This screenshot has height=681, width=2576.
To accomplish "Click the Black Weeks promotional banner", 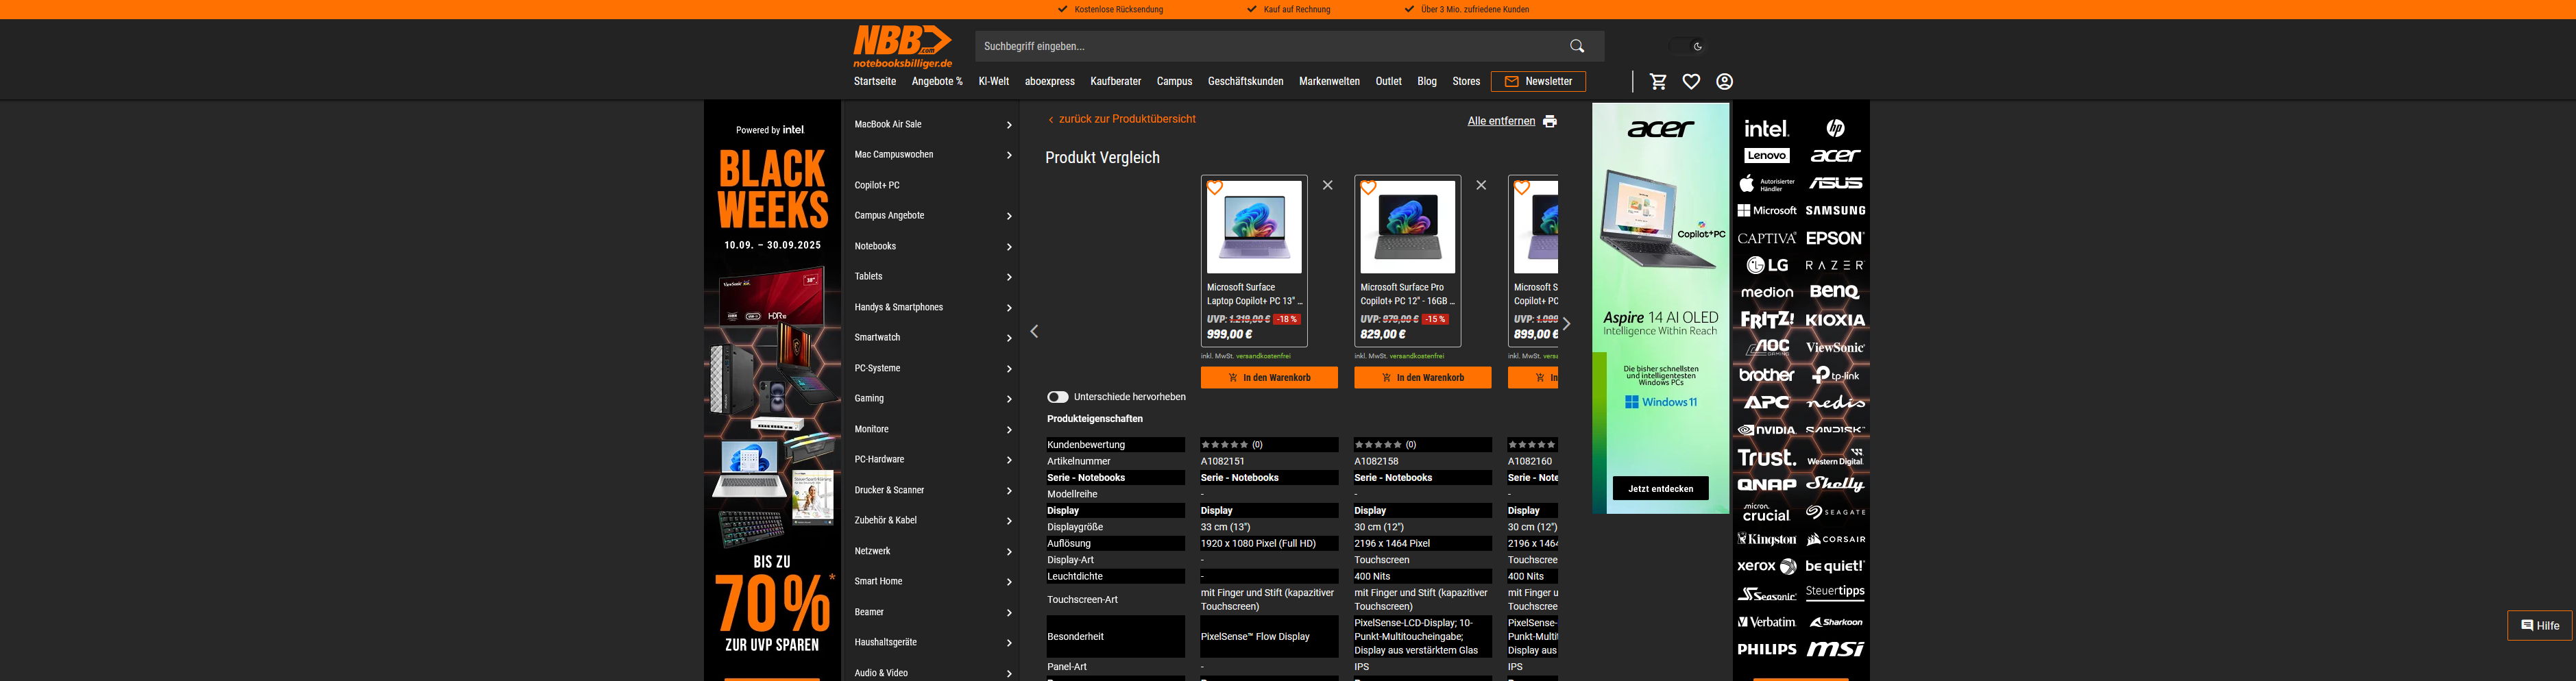I will pos(772,391).
